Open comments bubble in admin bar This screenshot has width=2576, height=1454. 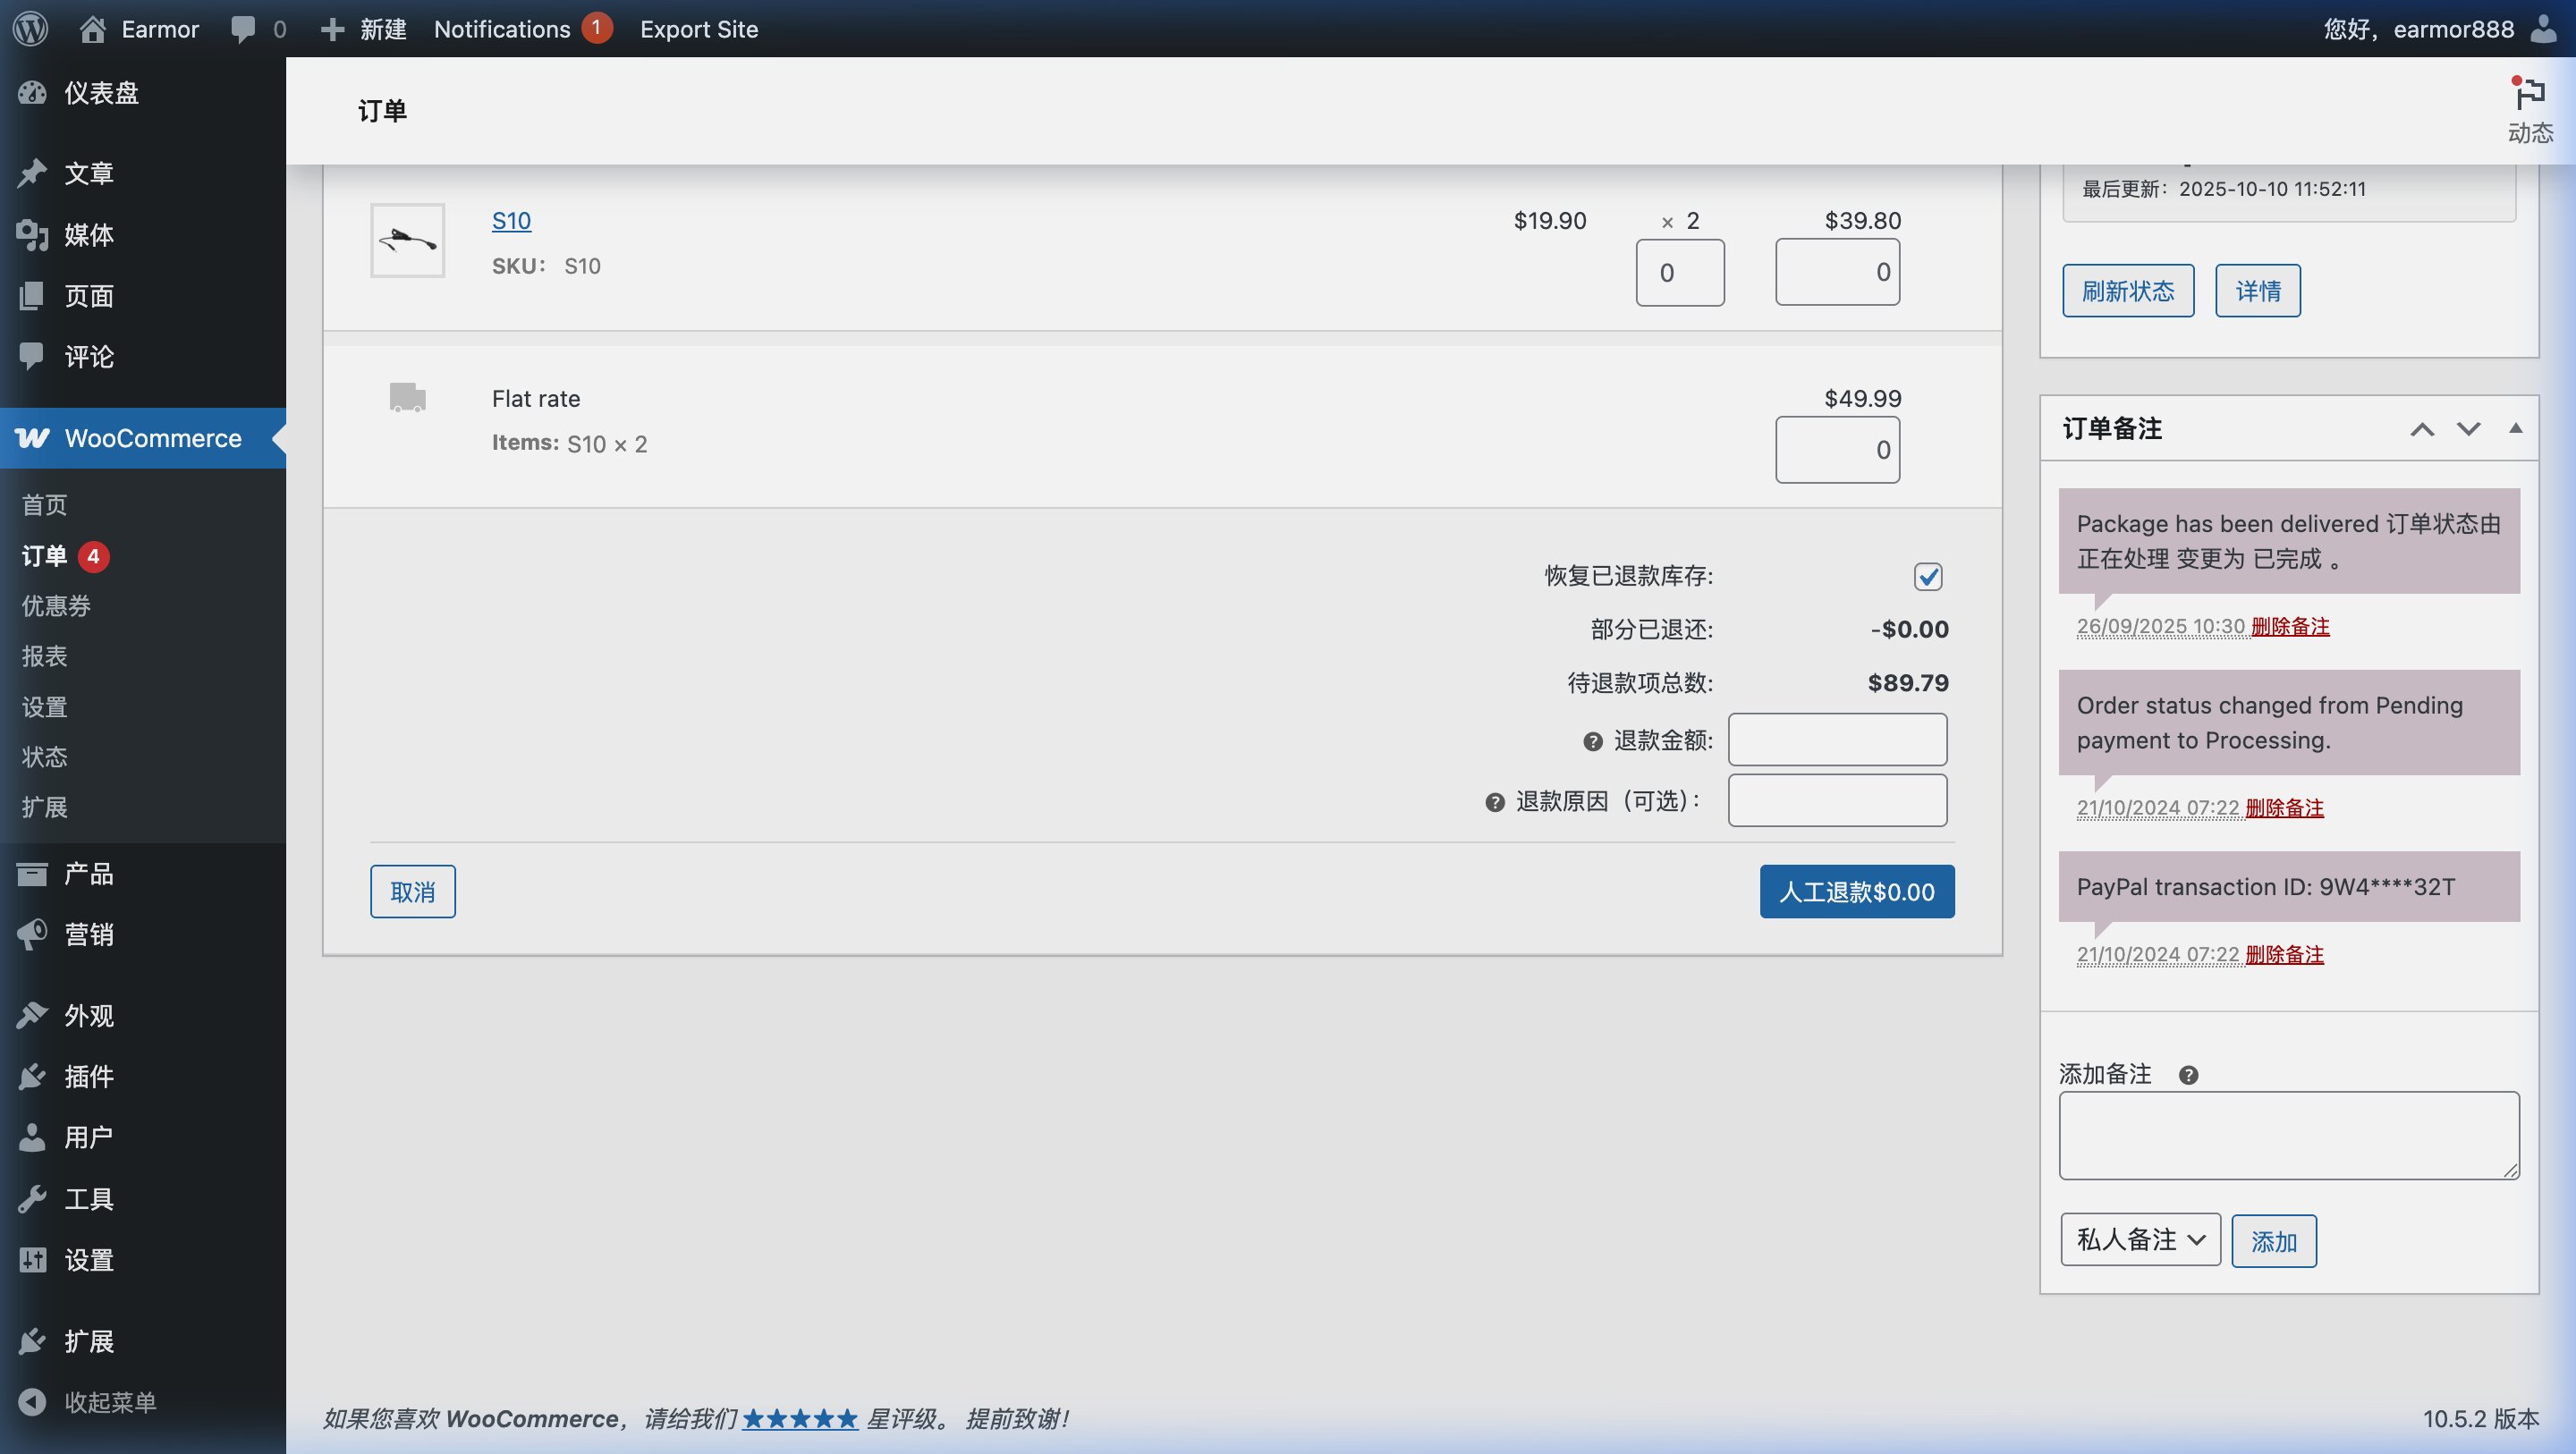(x=243, y=29)
